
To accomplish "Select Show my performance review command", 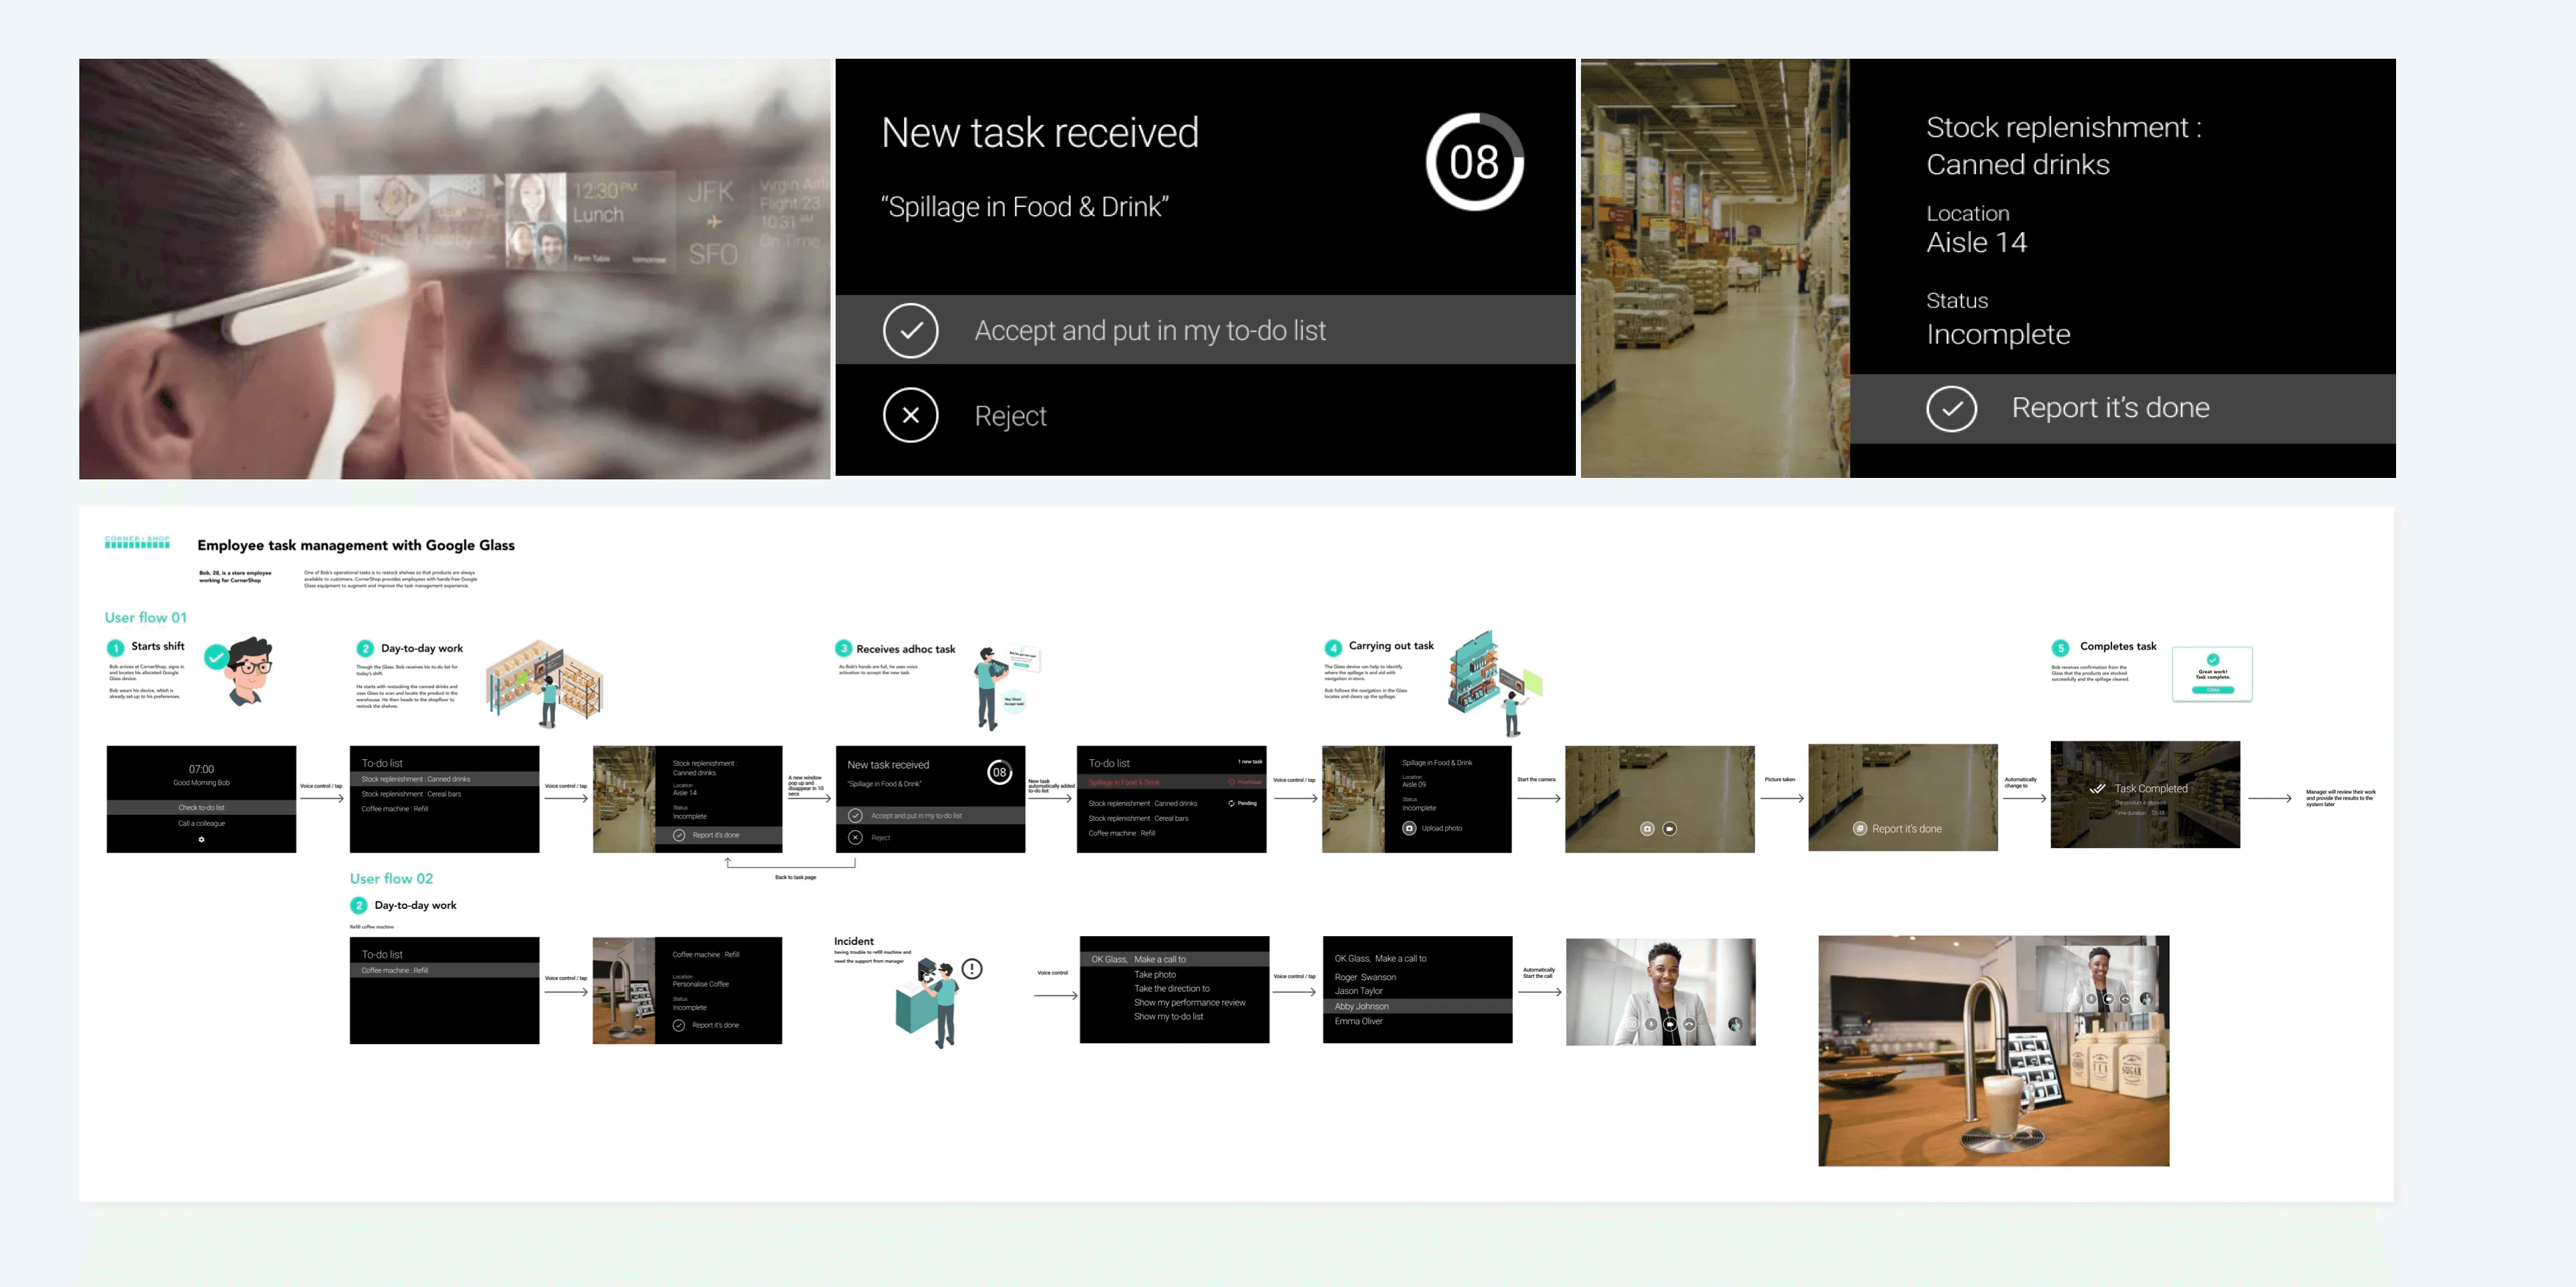I will pos(1190,1002).
